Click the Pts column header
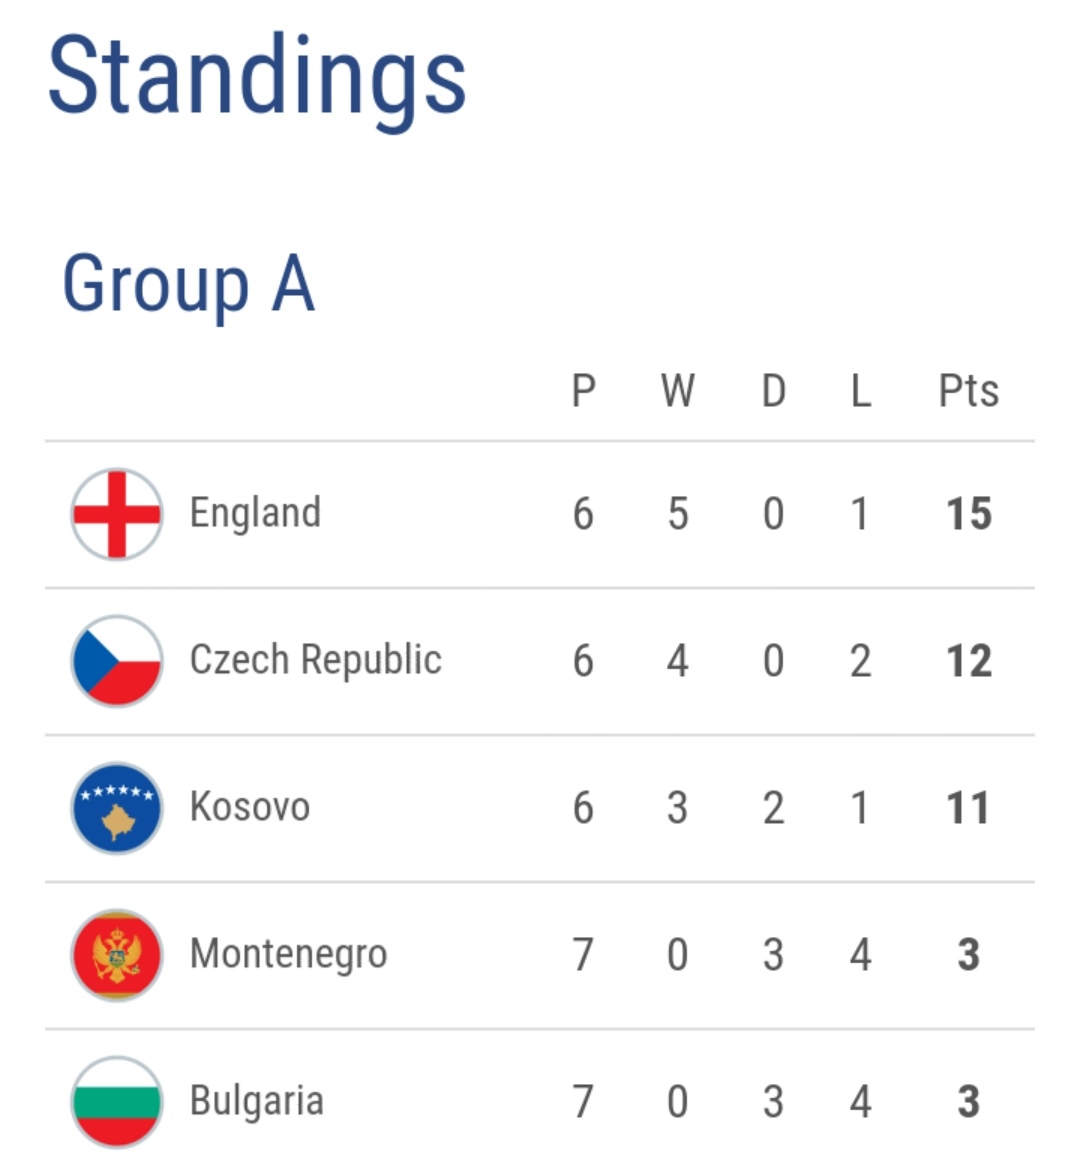The image size is (1080, 1172). click(x=968, y=391)
